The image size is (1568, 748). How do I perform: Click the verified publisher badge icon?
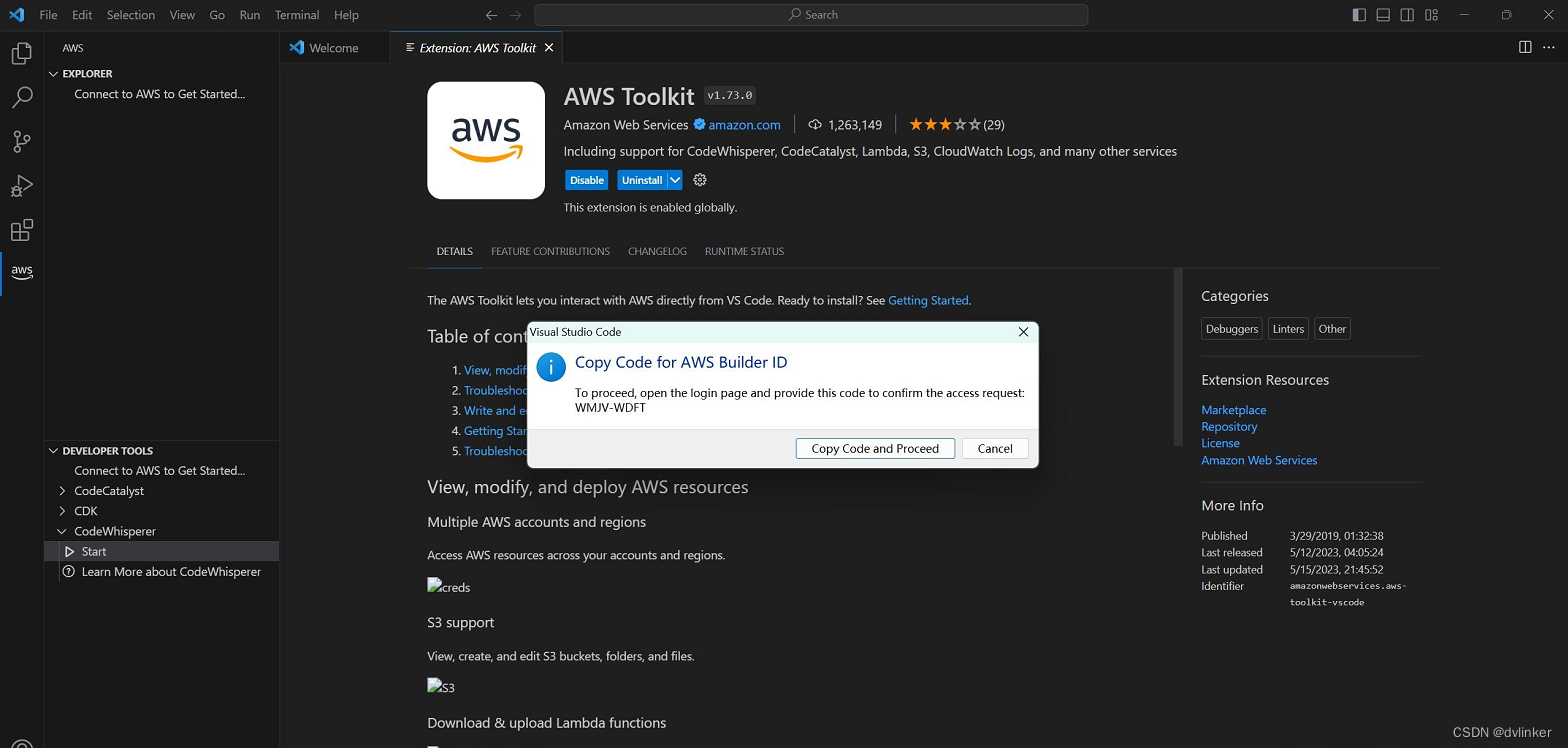coord(700,125)
